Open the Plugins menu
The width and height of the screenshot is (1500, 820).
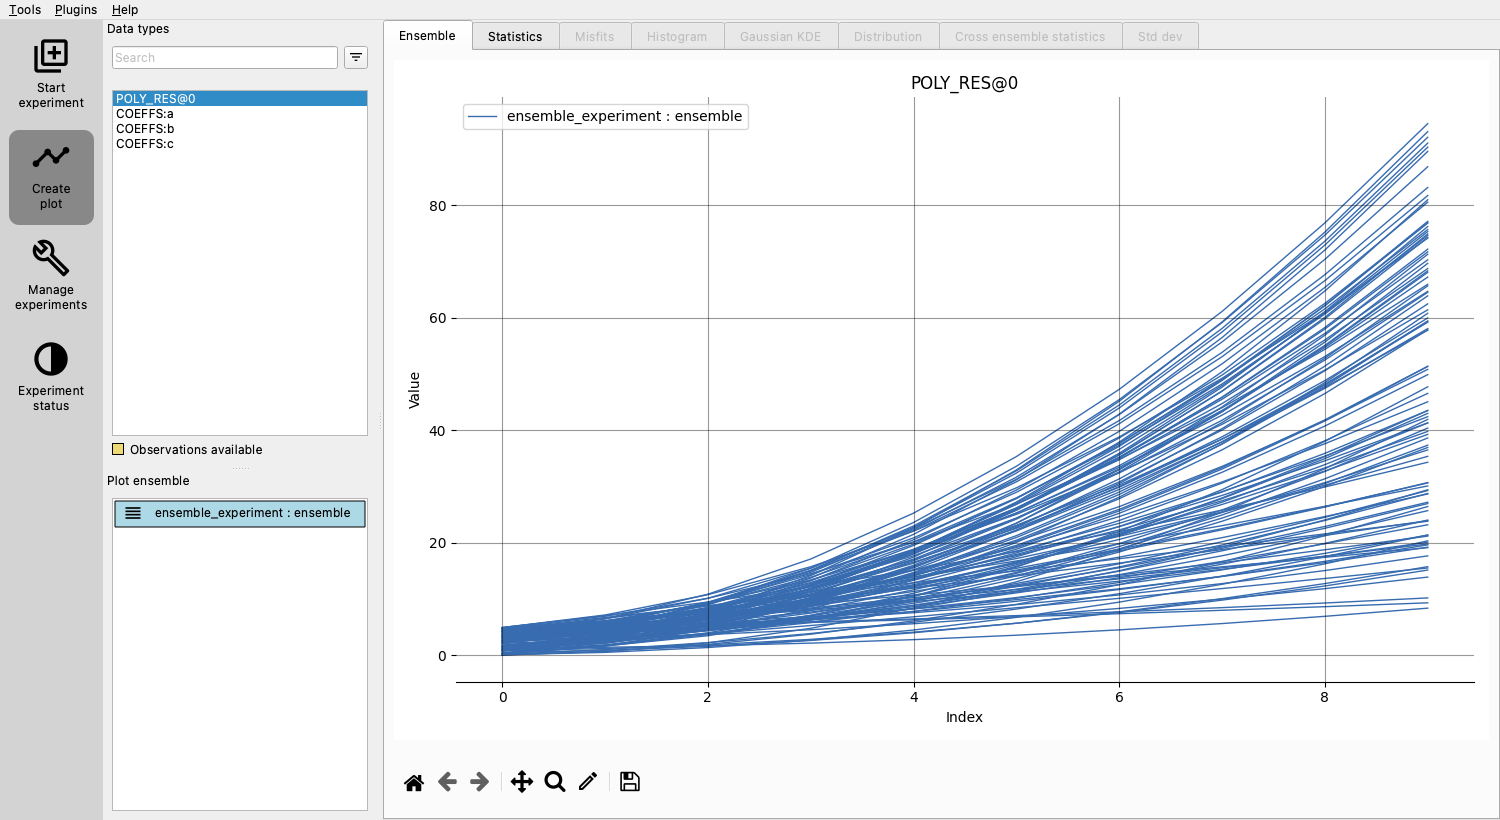(76, 10)
